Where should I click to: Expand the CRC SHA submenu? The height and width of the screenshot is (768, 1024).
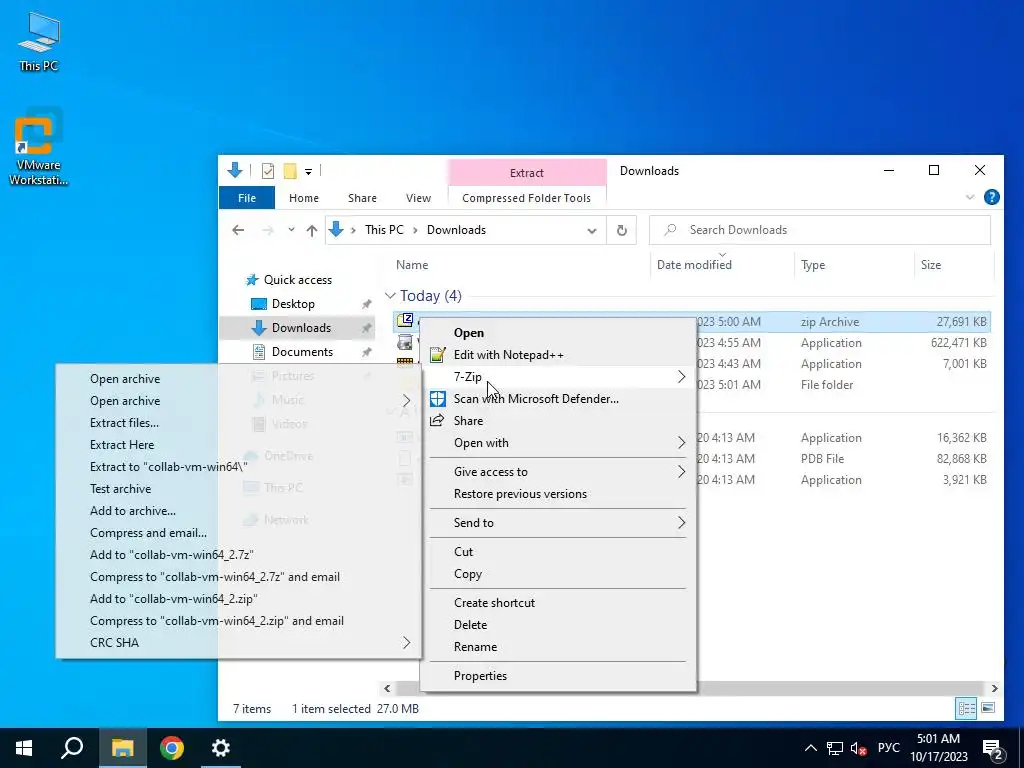(238, 643)
